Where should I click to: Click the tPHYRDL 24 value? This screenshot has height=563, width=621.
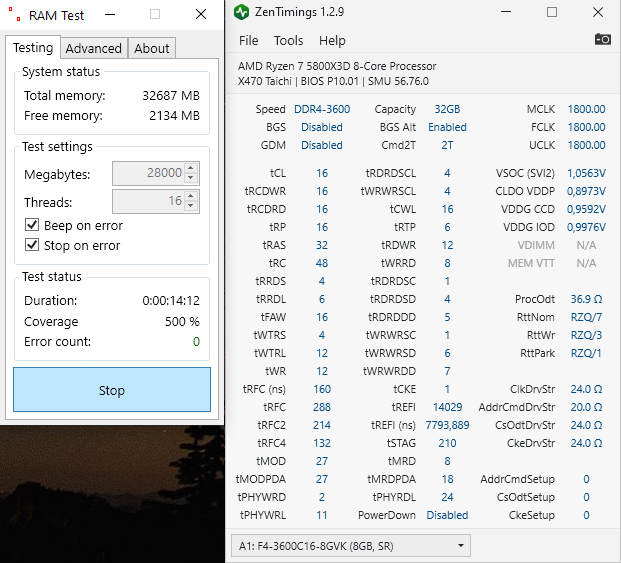coord(447,497)
